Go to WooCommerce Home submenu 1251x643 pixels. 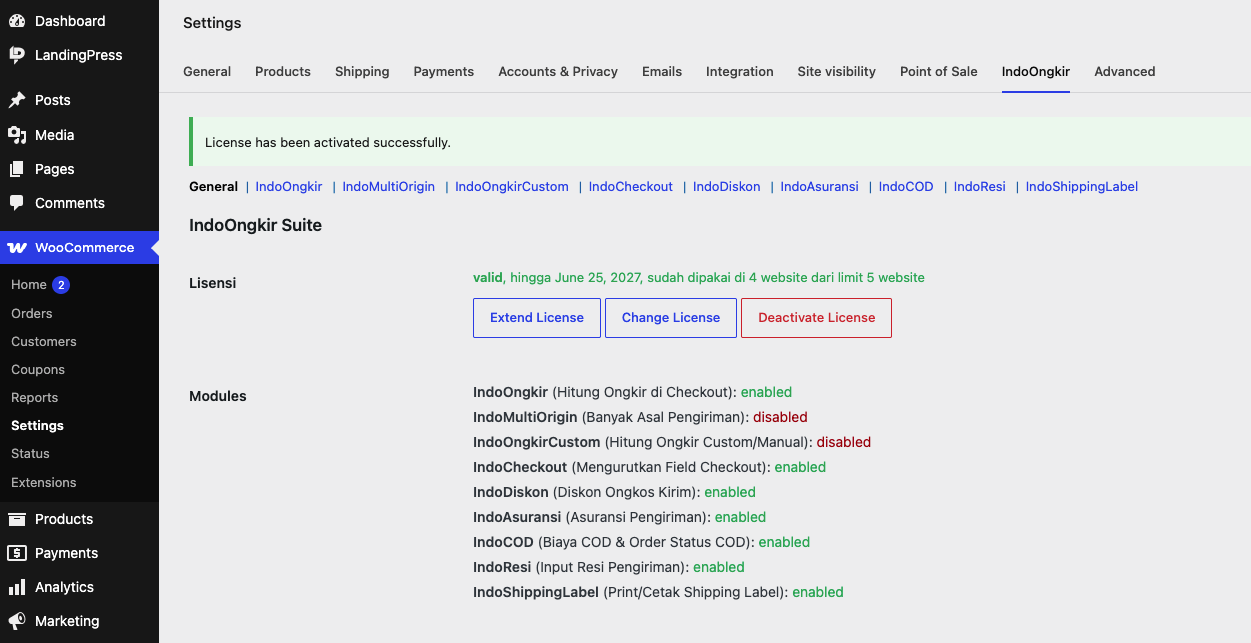[x=29, y=285]
